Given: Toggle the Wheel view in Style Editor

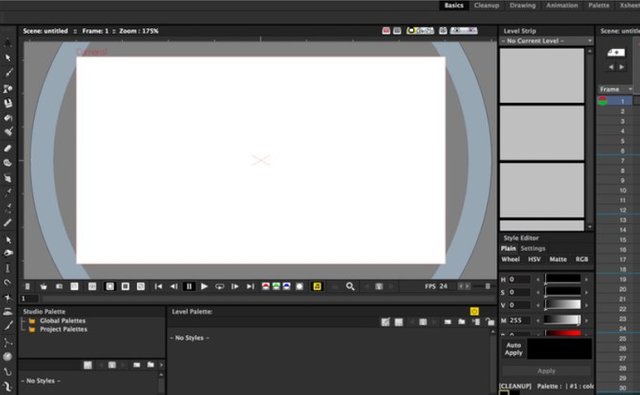Looking at the screenshot, I should pyautogui.click(x=510, y=259).
